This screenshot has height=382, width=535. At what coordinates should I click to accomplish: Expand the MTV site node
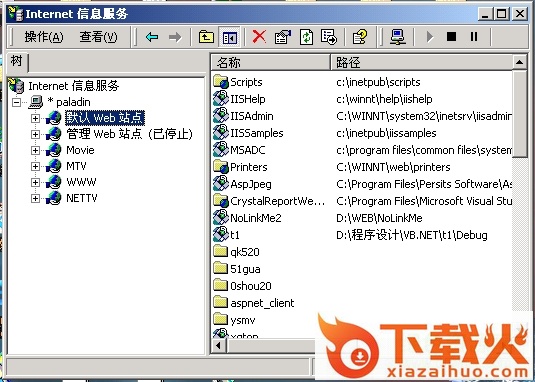click(x=35, y=166)
